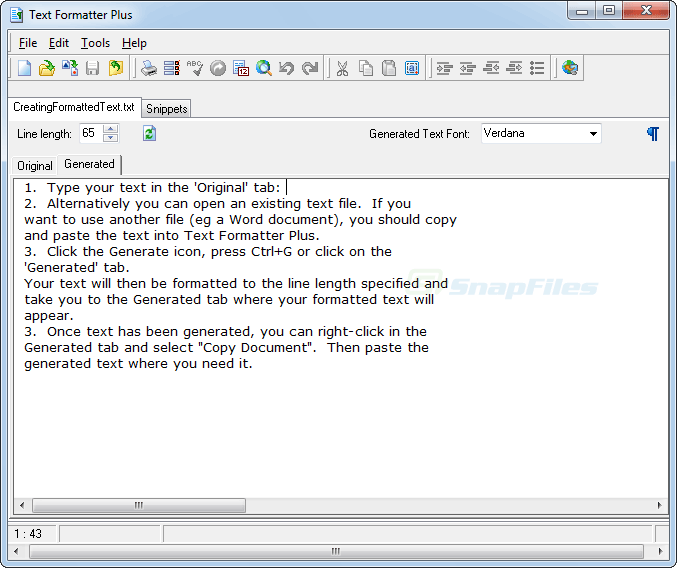Screen dimensions: 677x568
Task: Click the text area's horizontal scrollbar thumb
Action: [x=139, y=505]
